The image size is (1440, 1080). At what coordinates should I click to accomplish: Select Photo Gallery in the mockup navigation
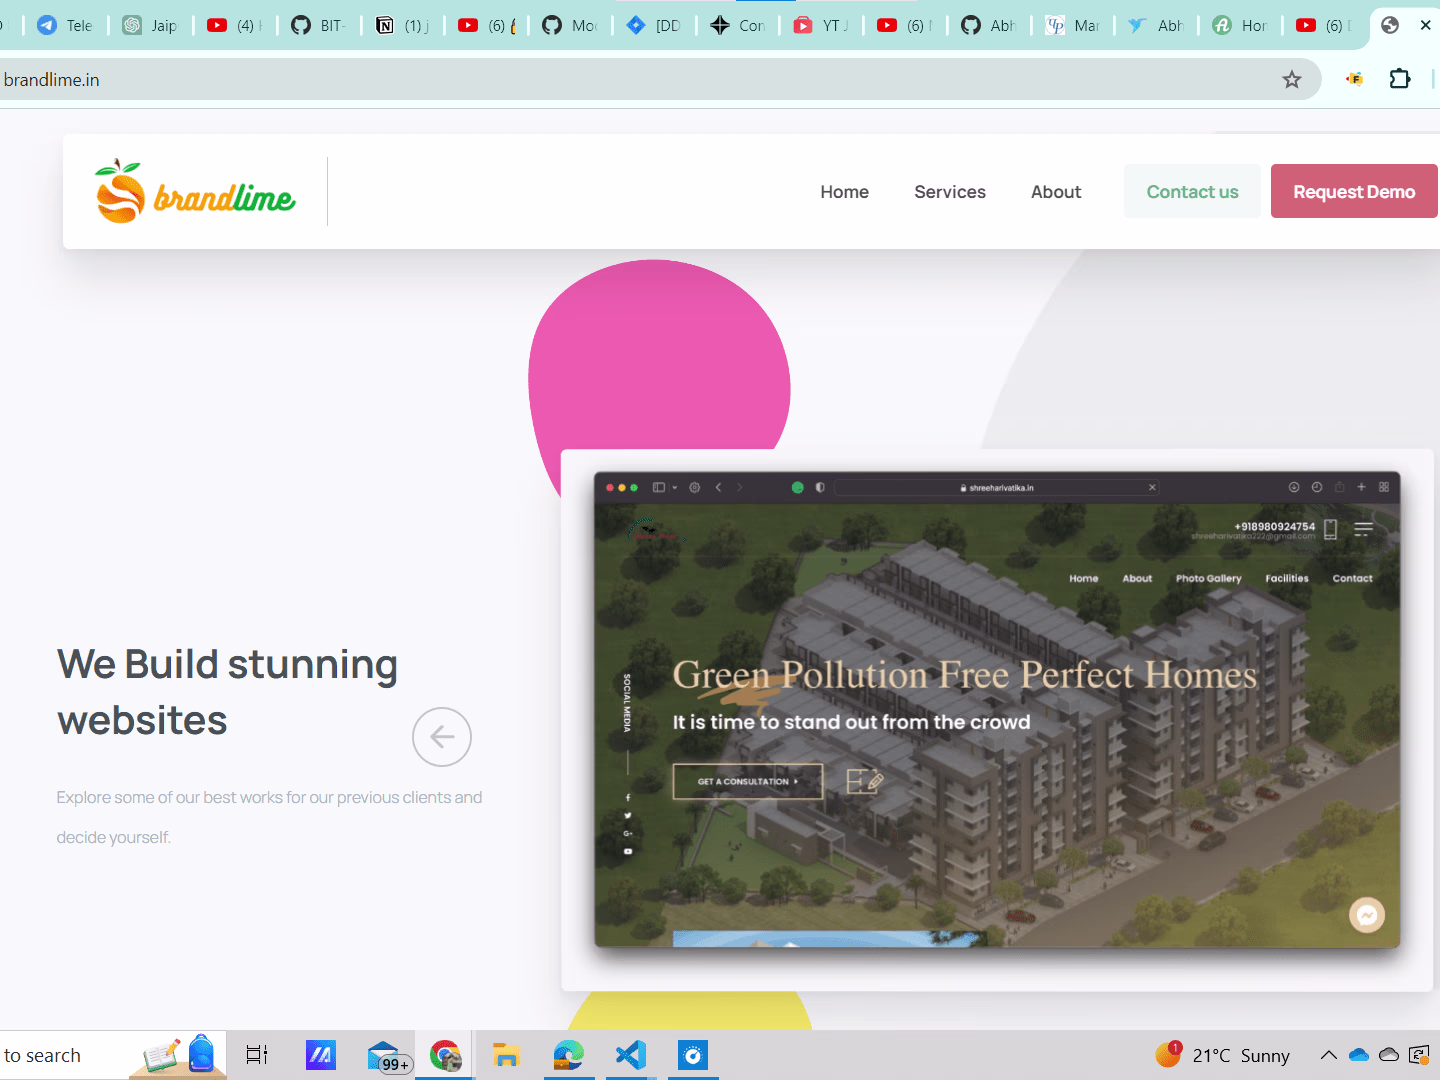coord(1208,578)
